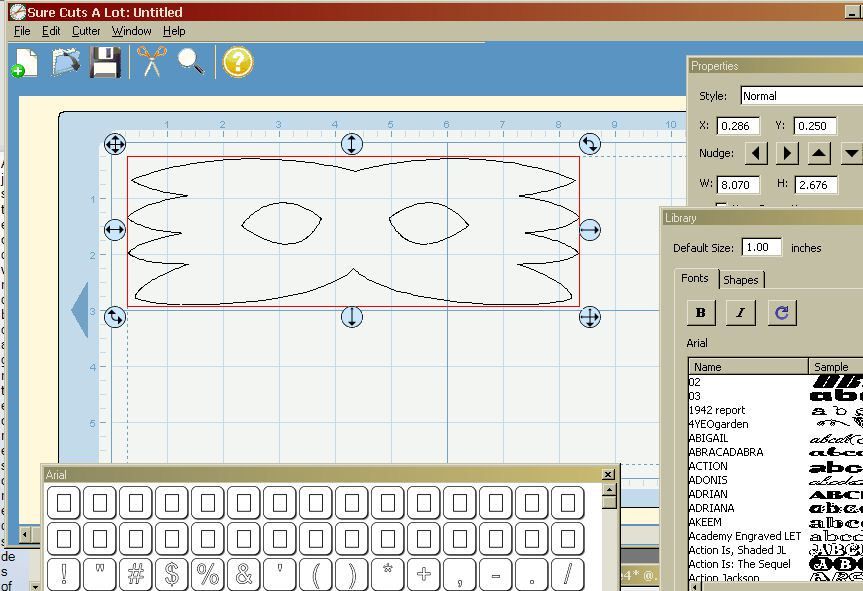Toggle Bold font style button
Image resolution: width=863 pixels, height=591 pixels.
[701, 313]
